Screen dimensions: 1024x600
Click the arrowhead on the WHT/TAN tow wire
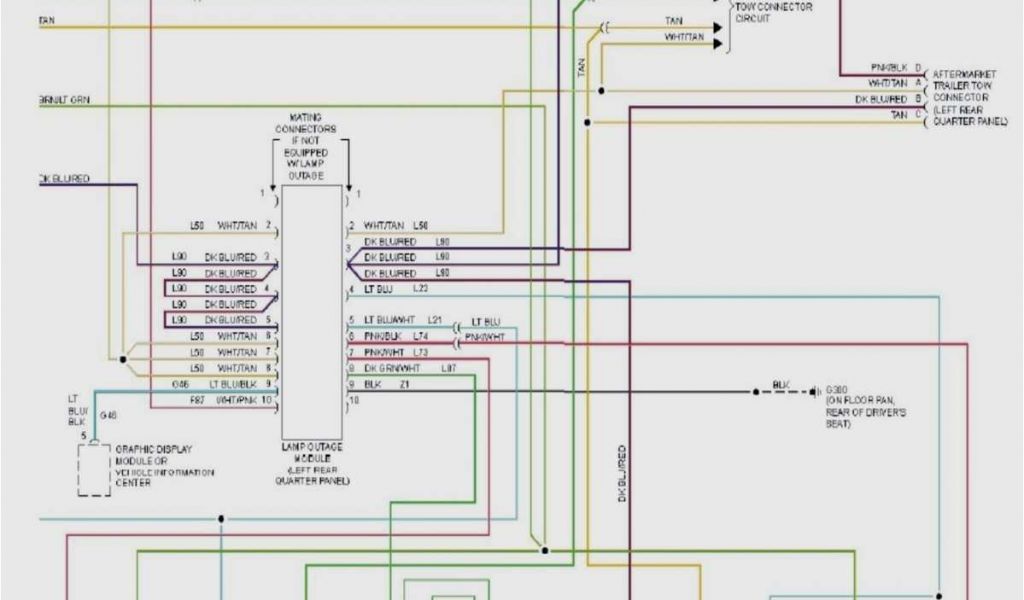[716, 43]
